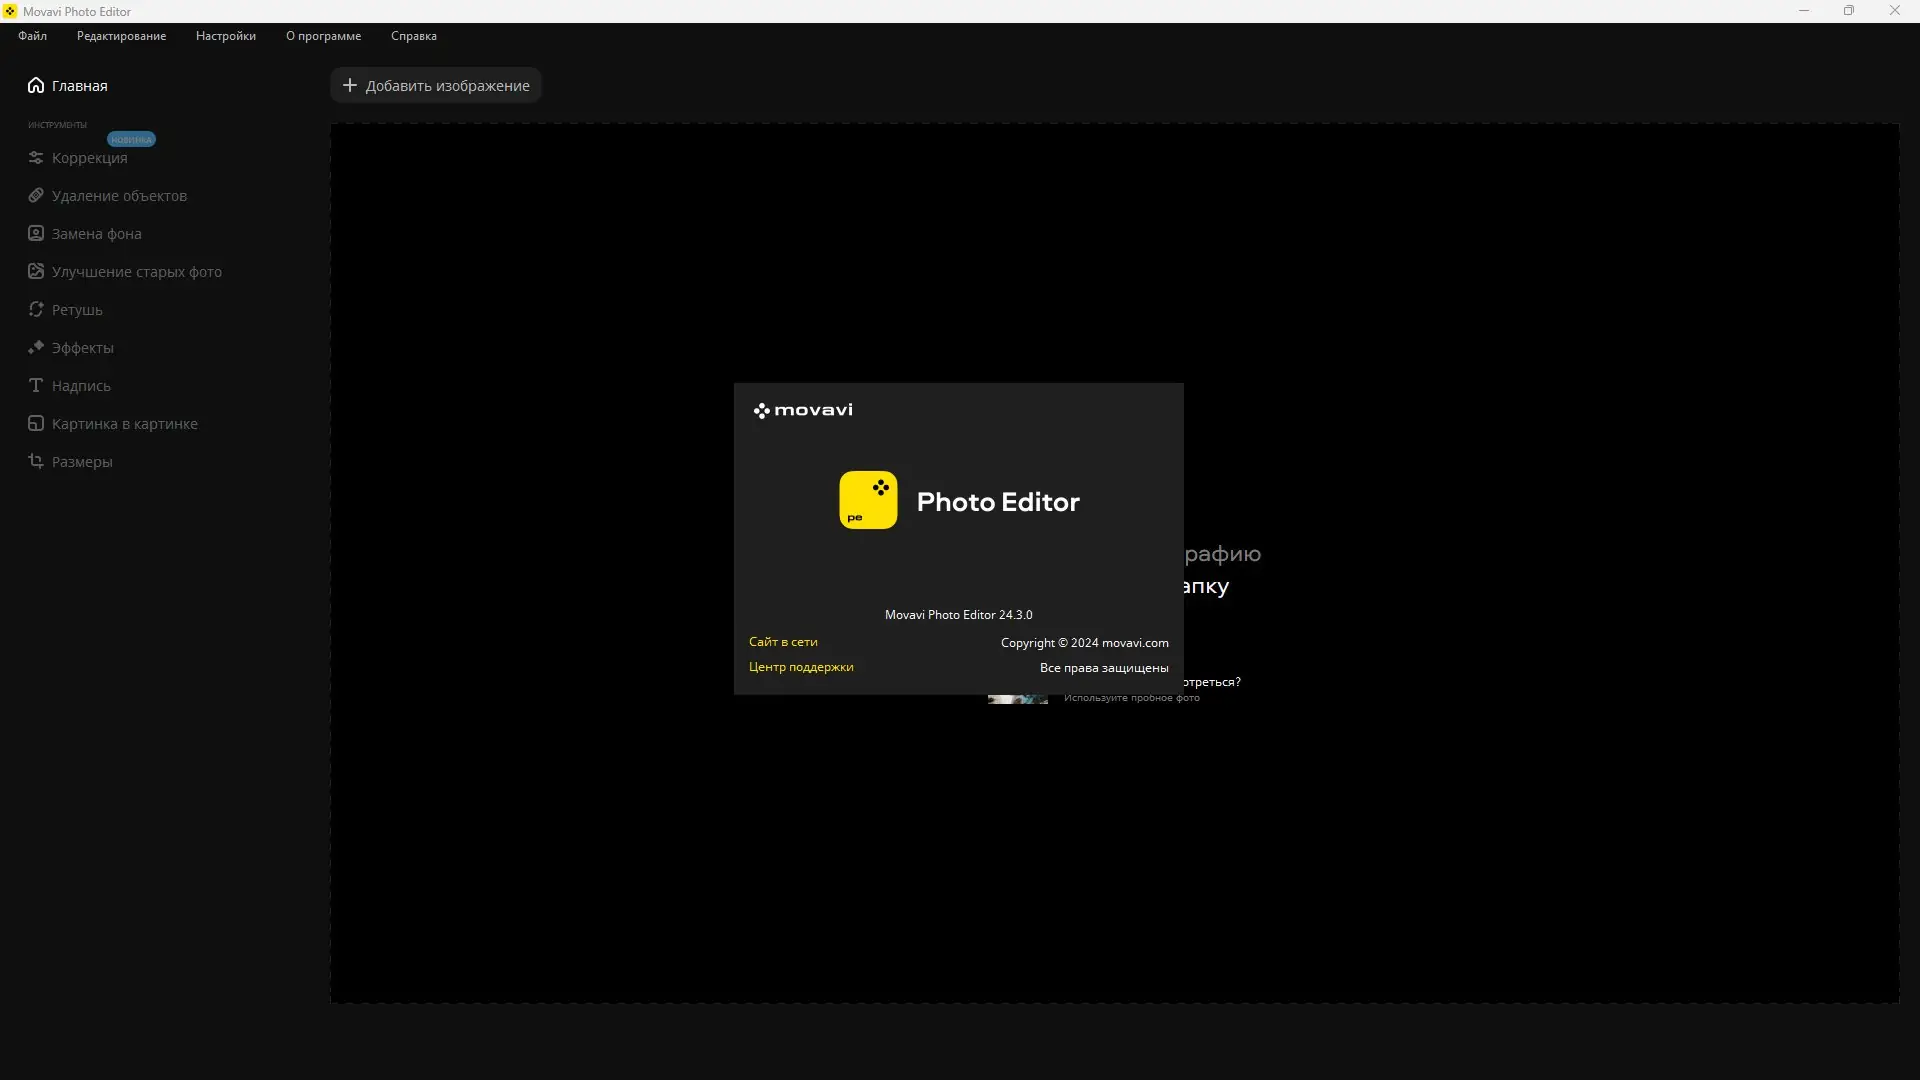Click the Home (Главная) house icon
Screen dimensions: 1920x1080
coord(36,85)
